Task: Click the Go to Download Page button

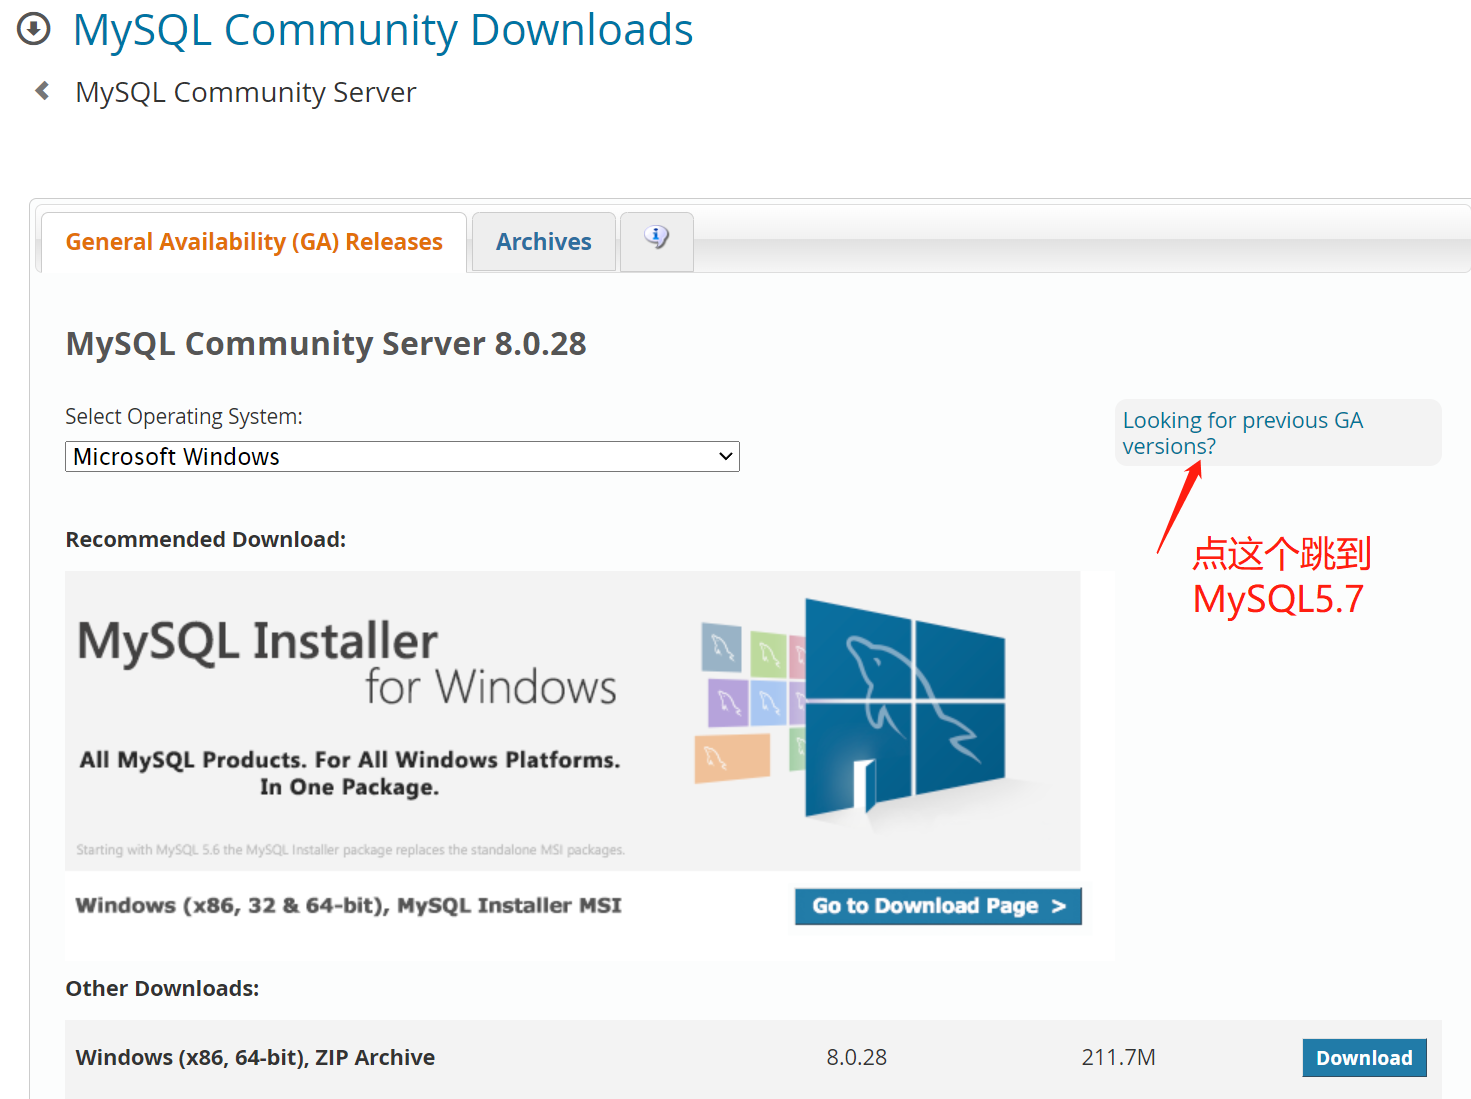Action: coord(938,906)
